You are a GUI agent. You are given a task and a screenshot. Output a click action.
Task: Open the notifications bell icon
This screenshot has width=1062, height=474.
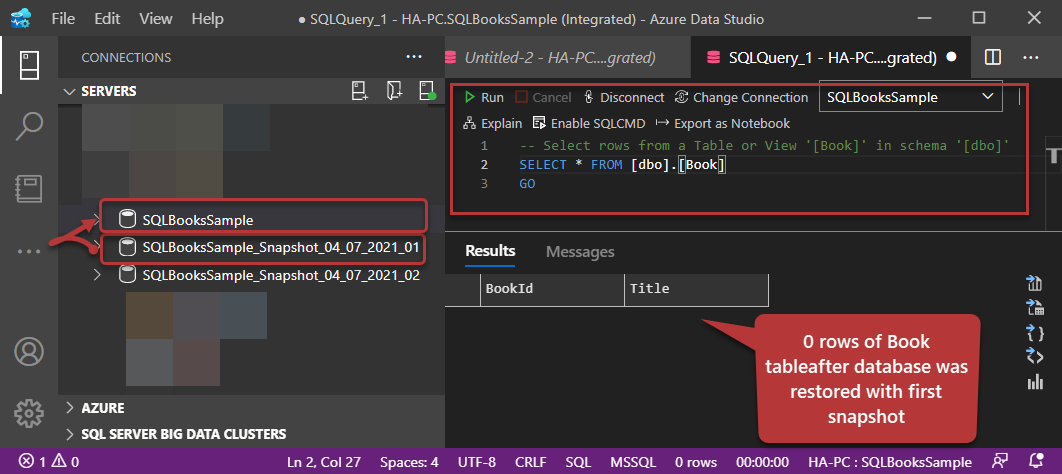[x=1036, y=462]
